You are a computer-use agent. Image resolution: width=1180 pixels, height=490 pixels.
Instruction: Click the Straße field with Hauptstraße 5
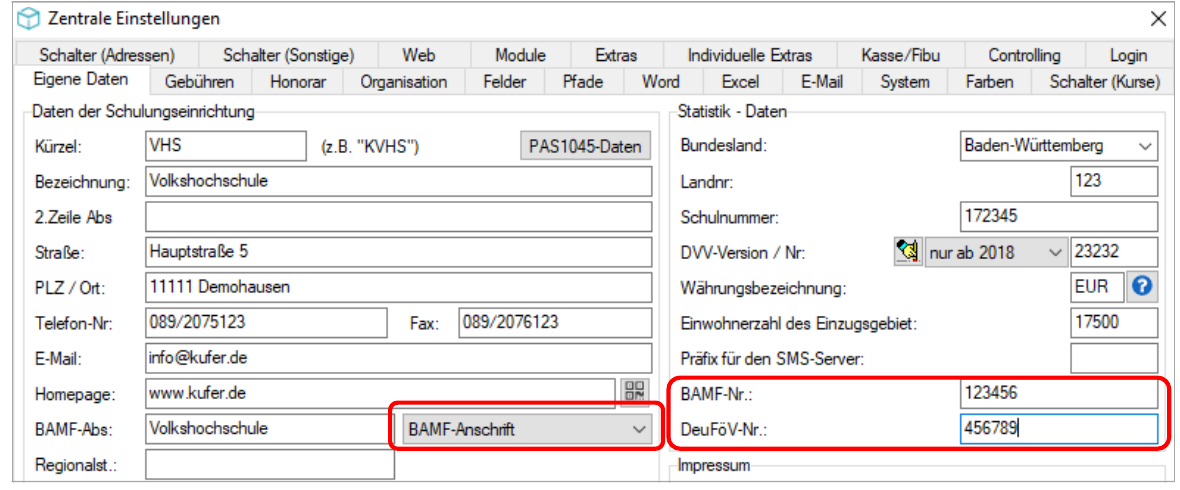[x=398, y=252]
